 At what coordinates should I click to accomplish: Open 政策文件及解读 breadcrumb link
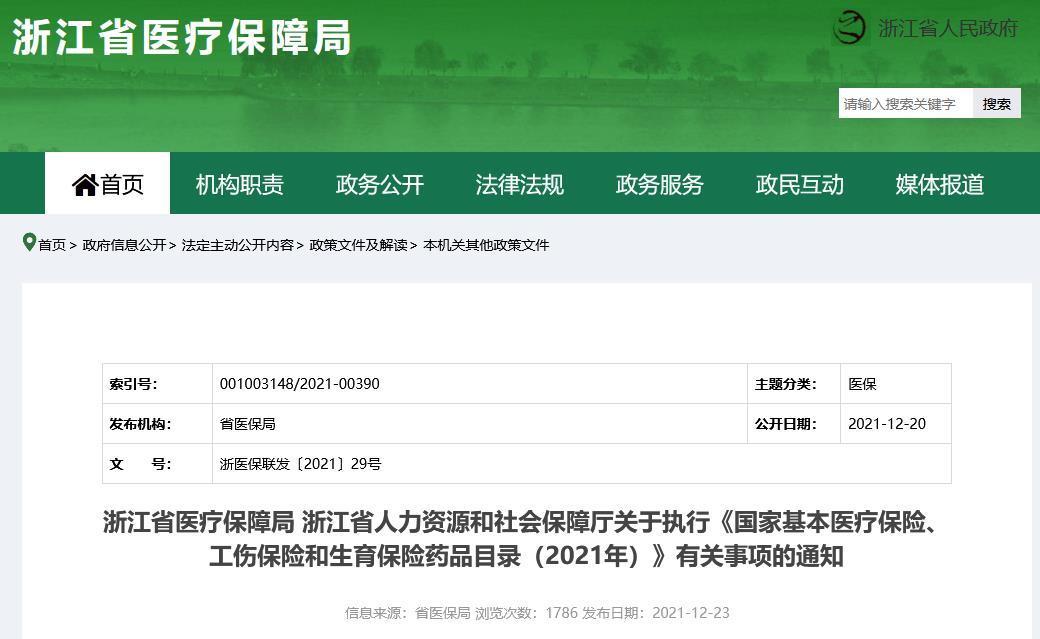click(358, 245)
